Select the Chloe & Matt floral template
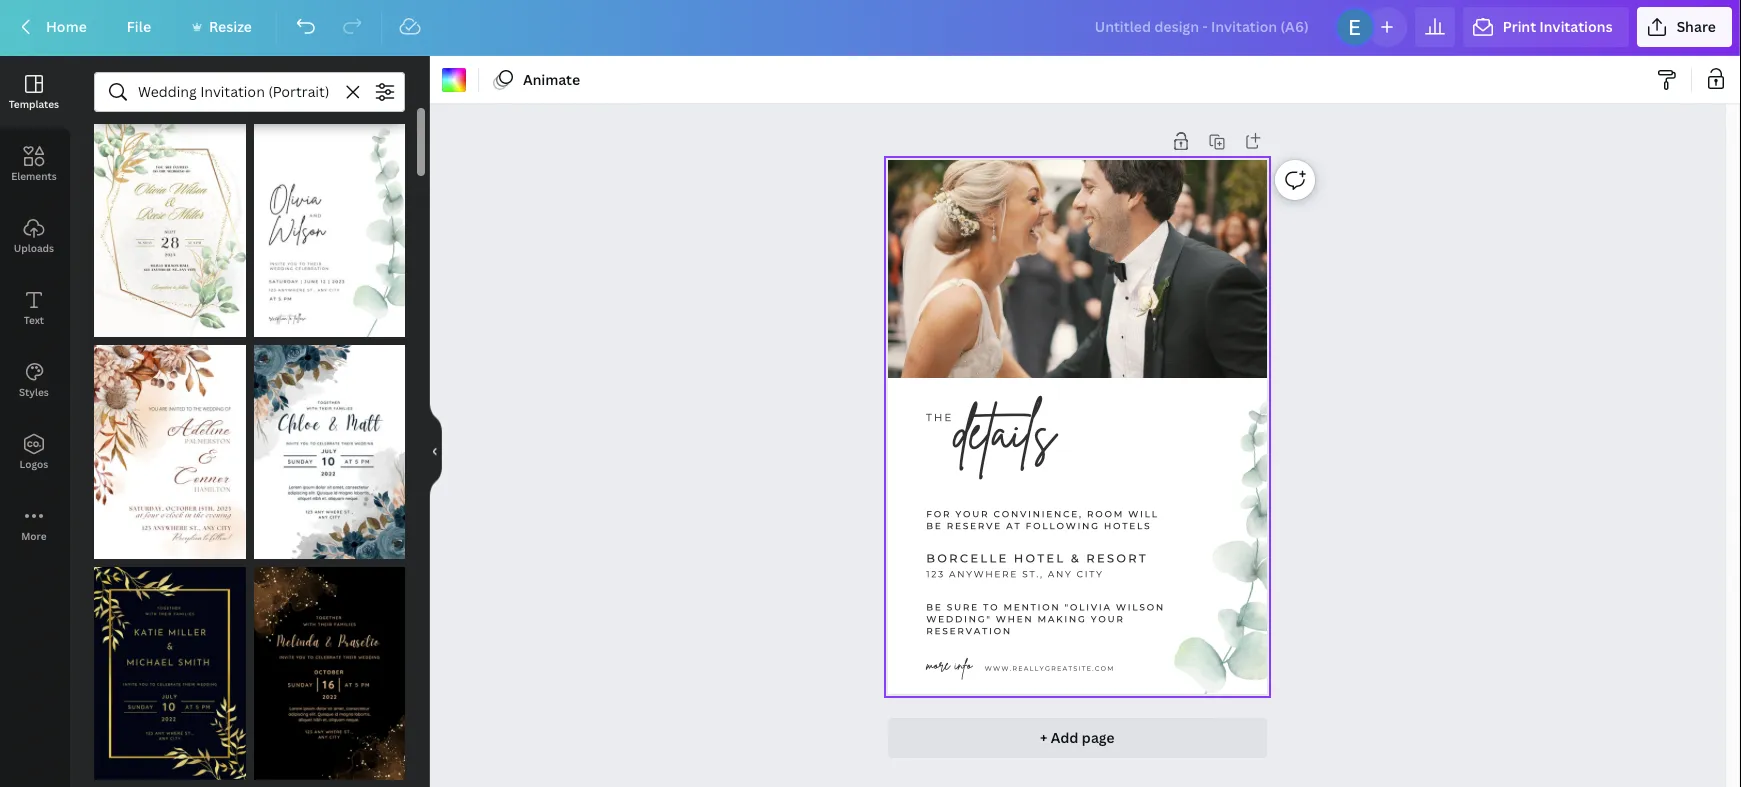 (x=329, y=452)
